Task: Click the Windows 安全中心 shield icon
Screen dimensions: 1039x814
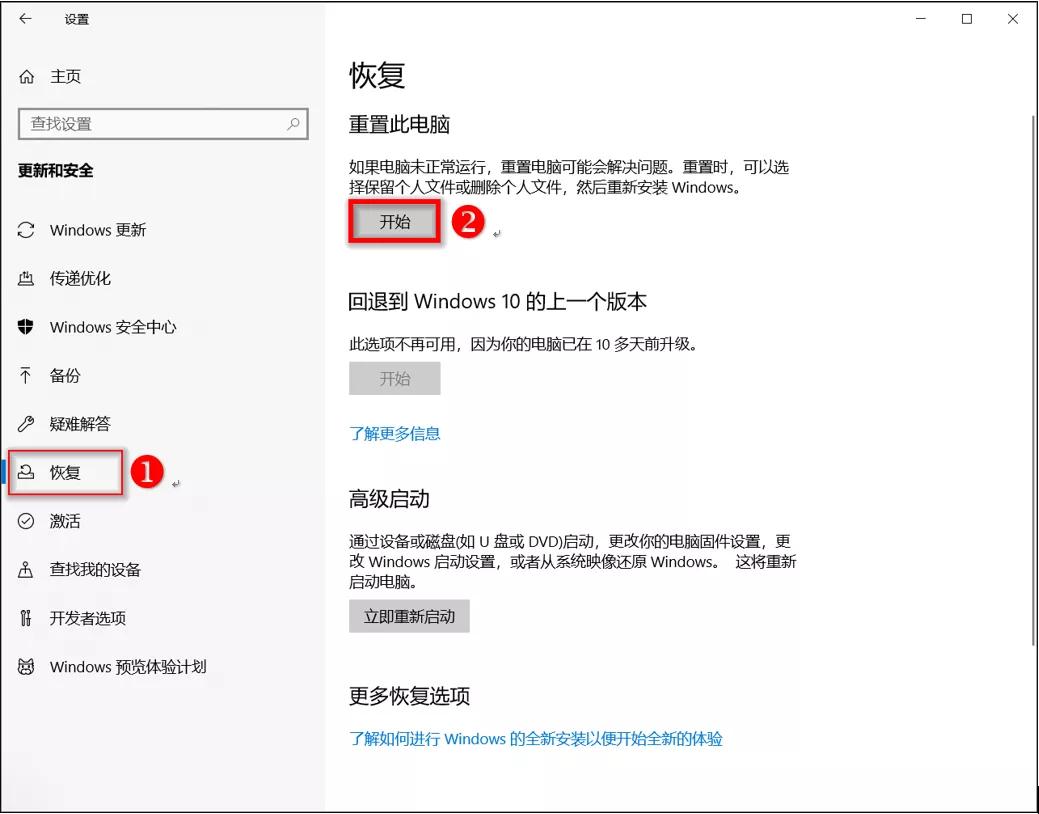Action: pos(26,327)
